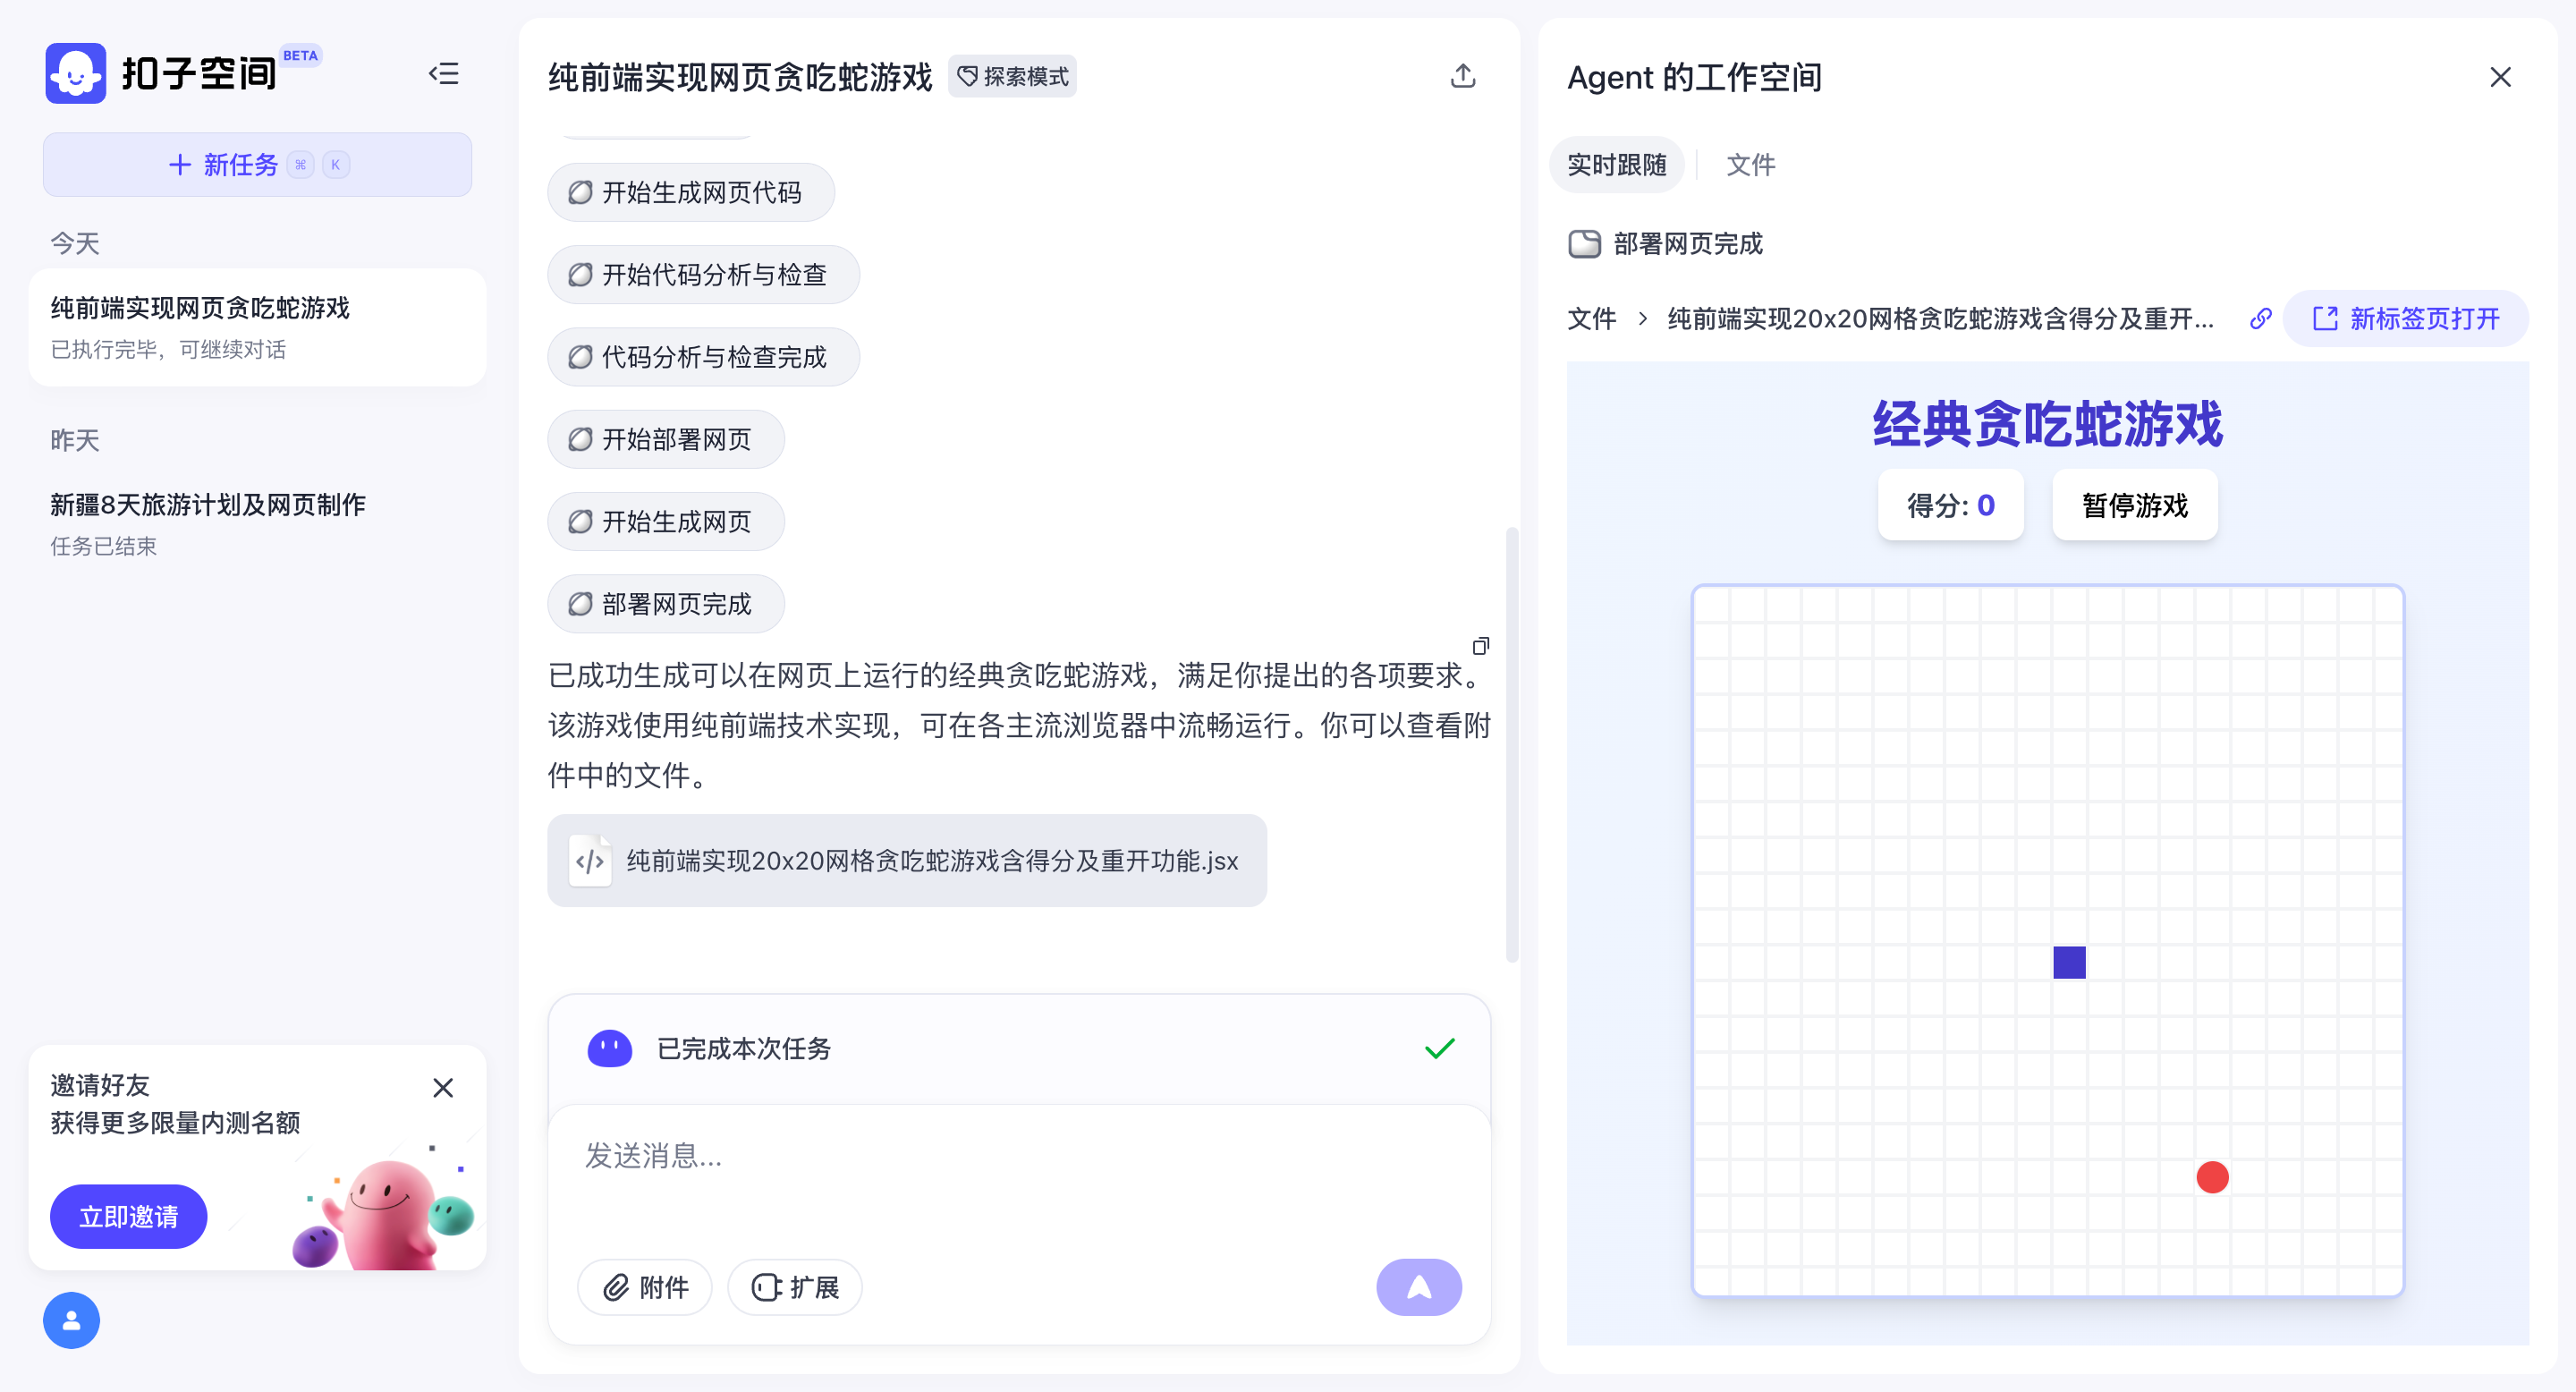Collapse the left sidebar panel
Screen dimensions: 2576x1392
pyautogui.click(x=443, y=74)
